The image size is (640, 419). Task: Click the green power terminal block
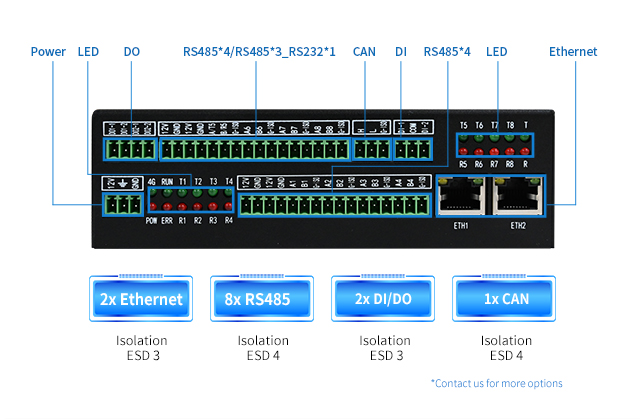123,204
